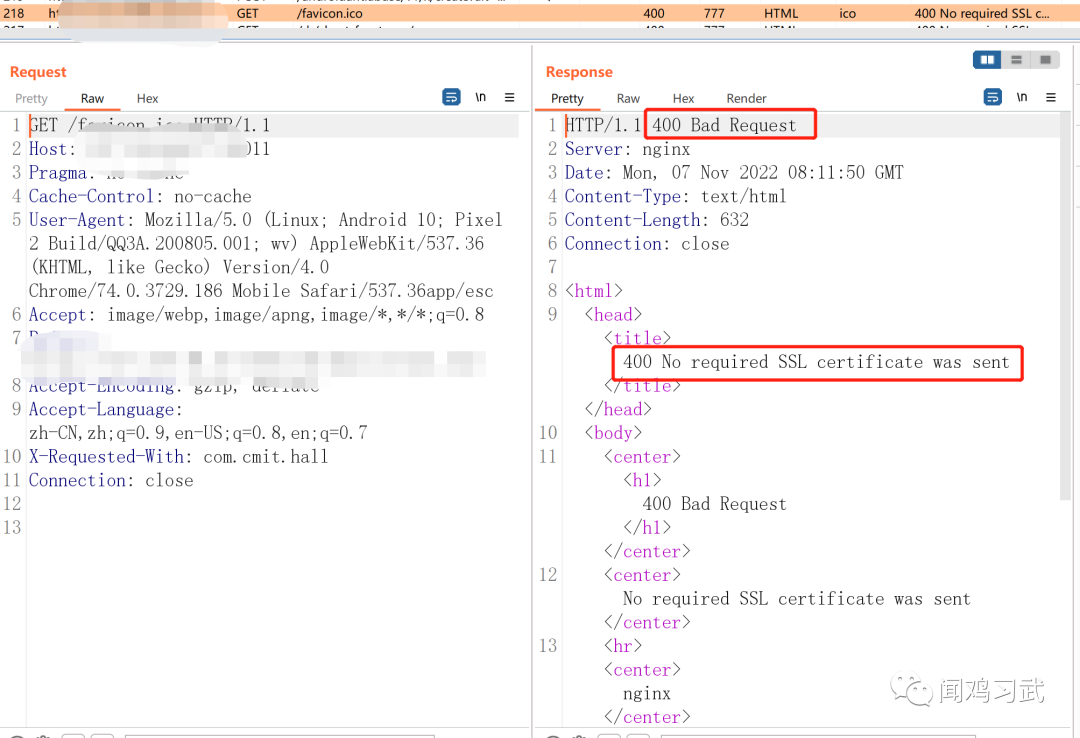Switch Request view to Pretty tab
The image size is (1080, 738).
coord(32,99)
